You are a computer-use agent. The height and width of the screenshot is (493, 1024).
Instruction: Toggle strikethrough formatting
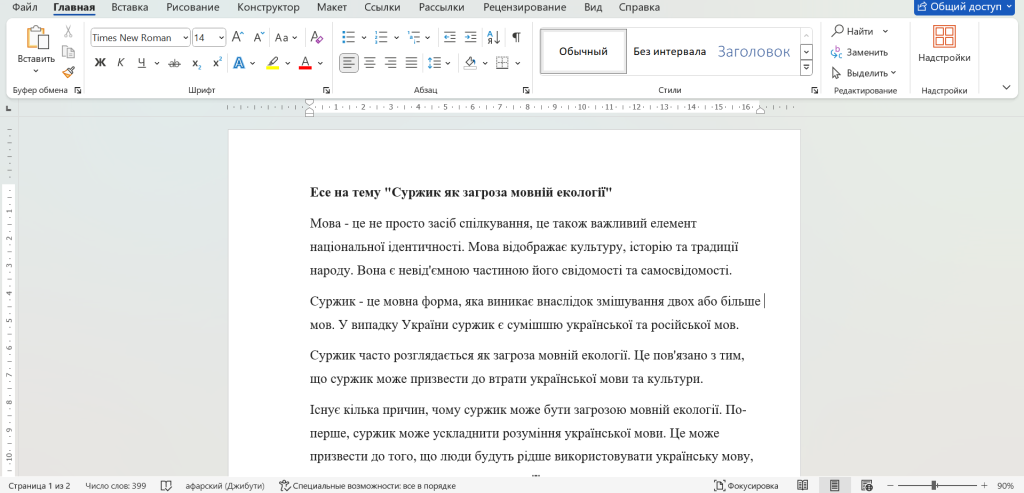(174, 63)
